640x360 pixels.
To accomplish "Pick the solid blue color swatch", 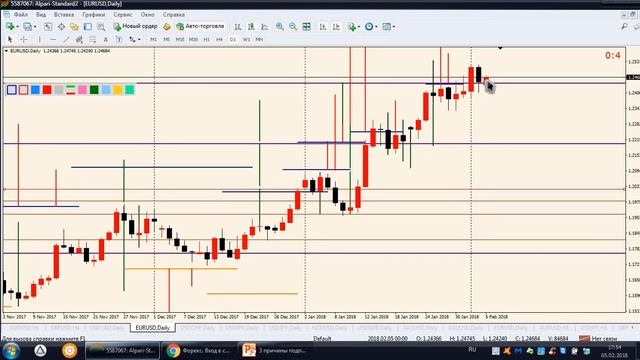I will click(36, 90).
